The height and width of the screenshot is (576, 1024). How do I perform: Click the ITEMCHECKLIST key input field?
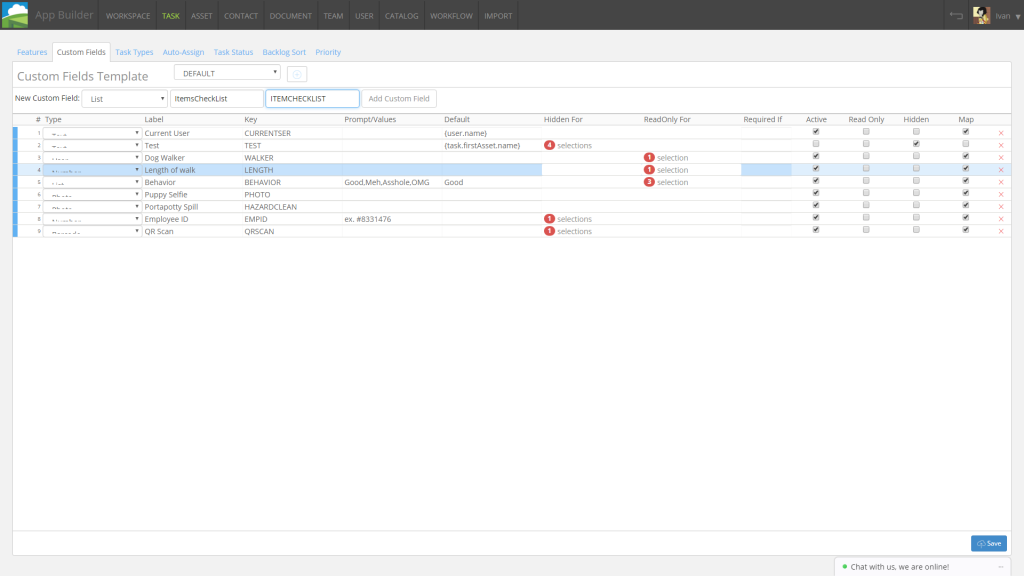(312, 99)
